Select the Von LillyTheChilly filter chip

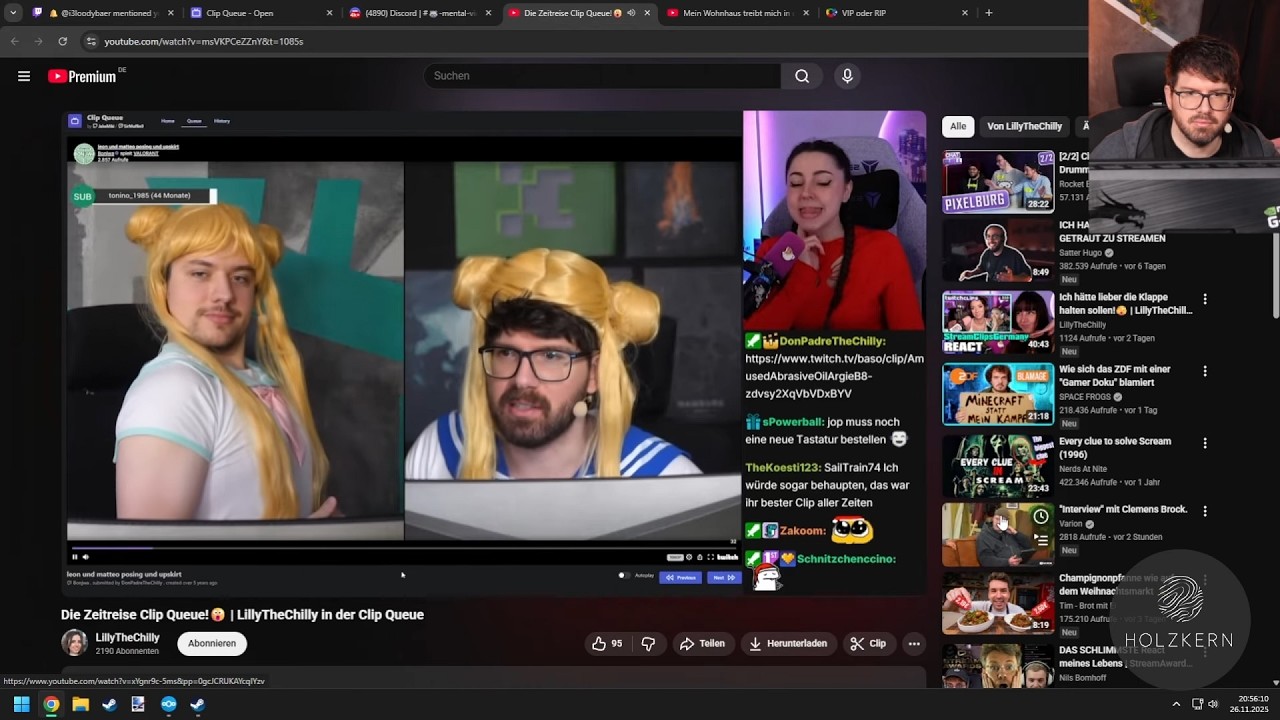pos(1024,126)
